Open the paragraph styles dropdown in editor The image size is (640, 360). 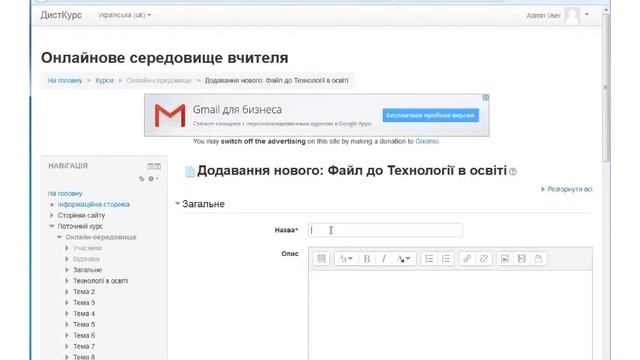(346, 258)
